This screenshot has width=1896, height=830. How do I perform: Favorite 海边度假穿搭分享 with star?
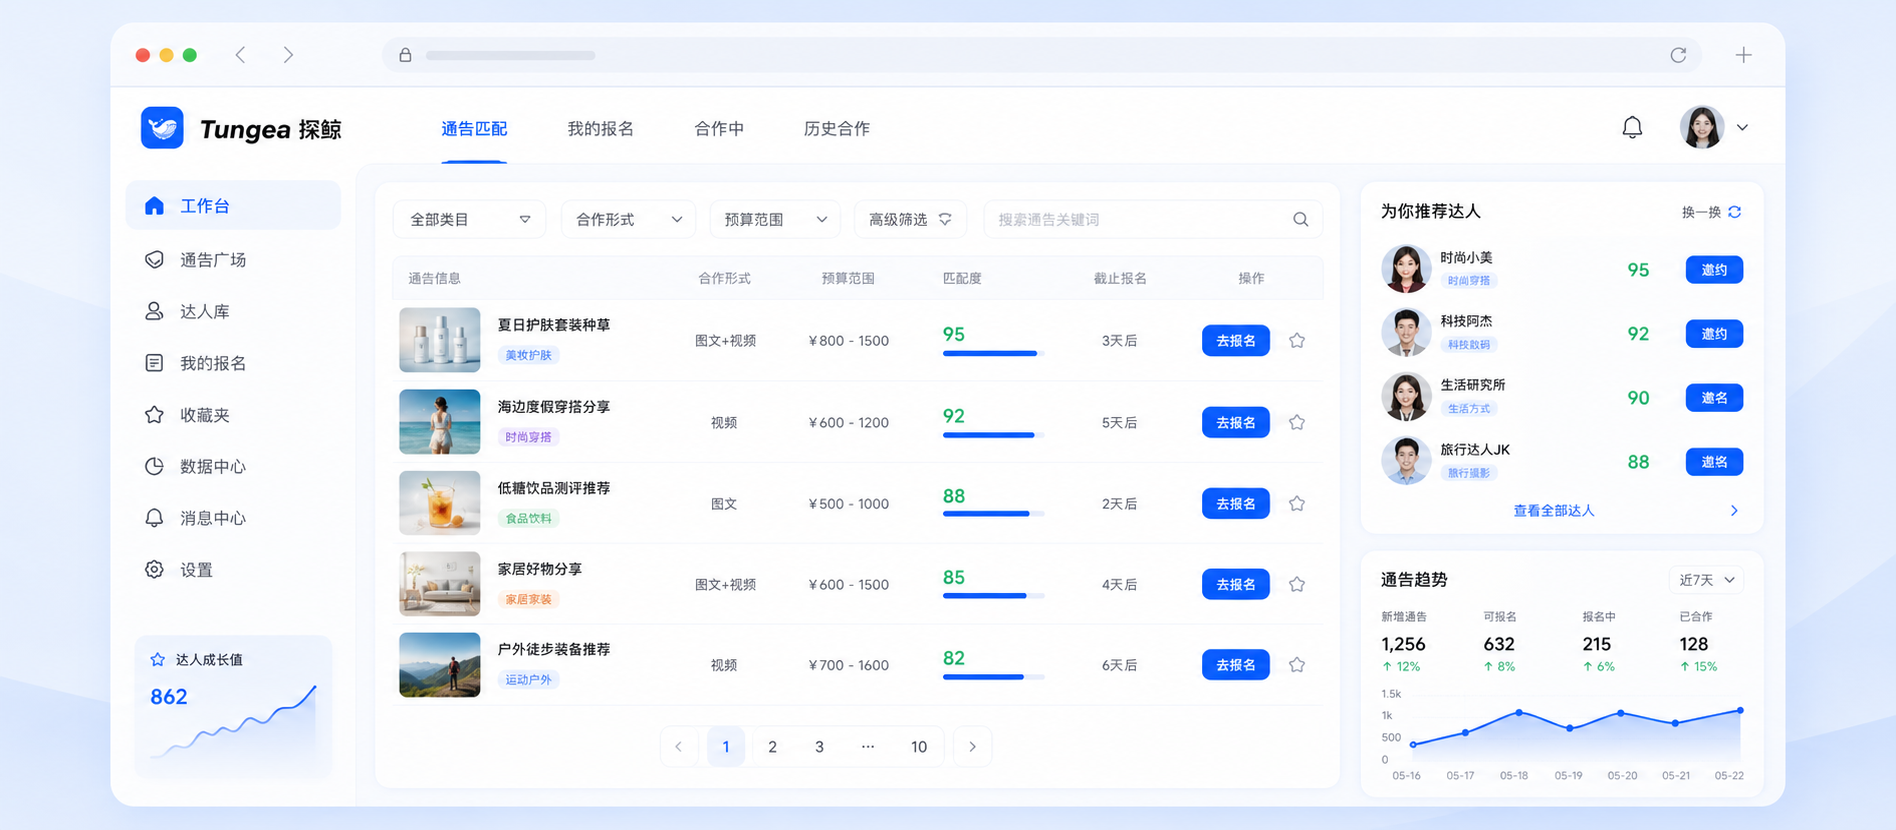tap(1297, 422)
